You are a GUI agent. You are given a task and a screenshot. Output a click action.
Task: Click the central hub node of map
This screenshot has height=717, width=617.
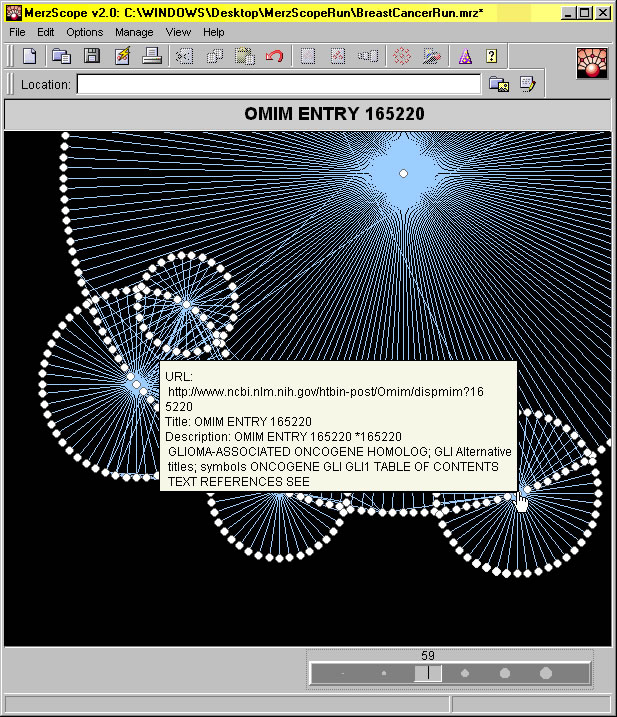click(x=403, y=174)
